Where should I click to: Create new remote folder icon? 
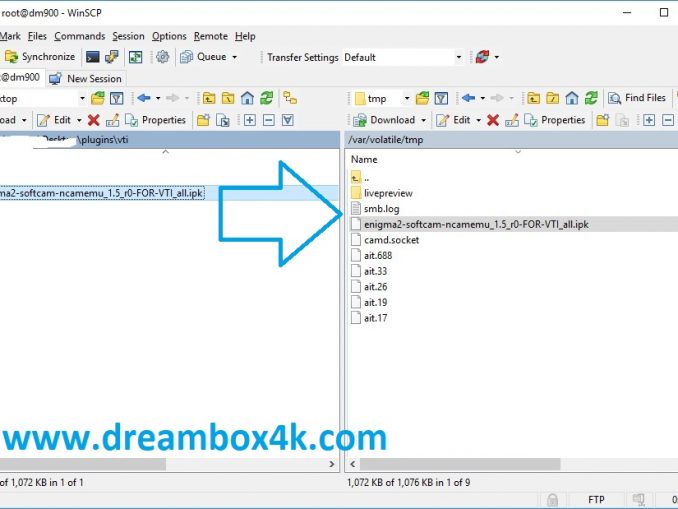coord(602,120)
